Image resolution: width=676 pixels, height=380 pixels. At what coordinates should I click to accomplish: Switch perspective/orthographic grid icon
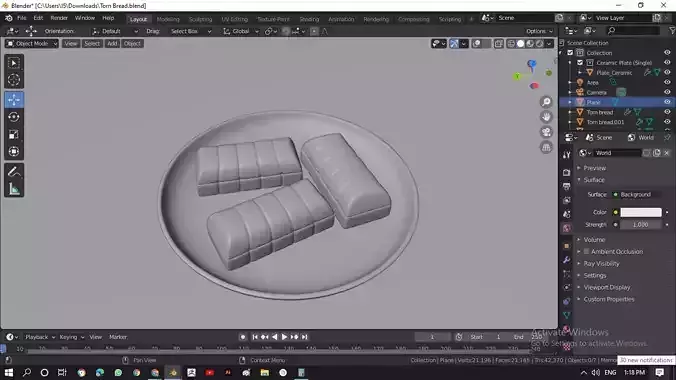[546, 147]
